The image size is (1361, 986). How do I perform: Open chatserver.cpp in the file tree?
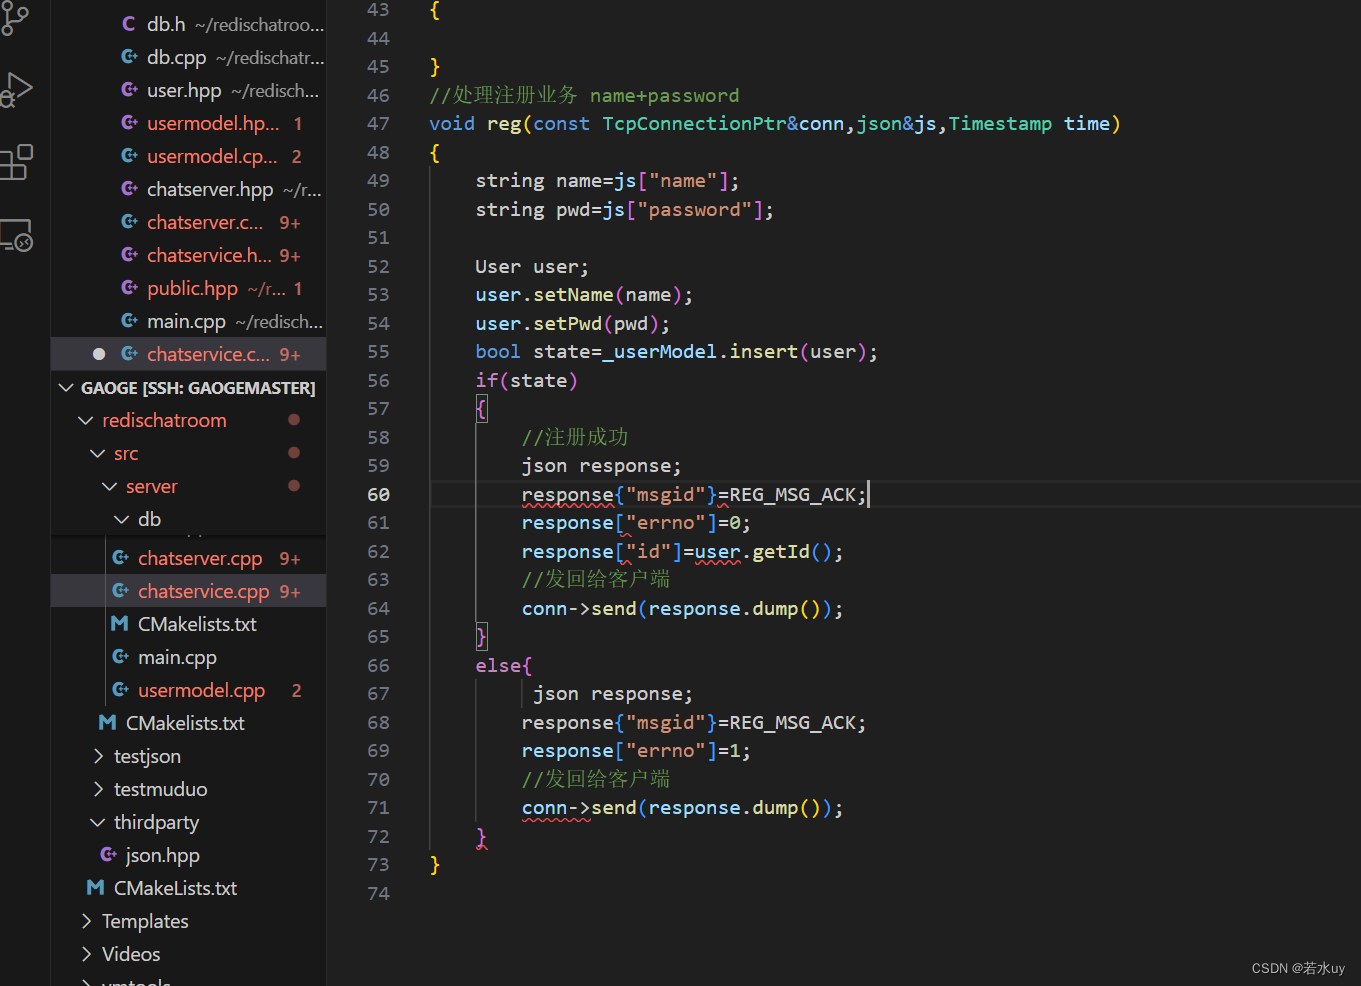pyautogui.click(x=200, y=558)
